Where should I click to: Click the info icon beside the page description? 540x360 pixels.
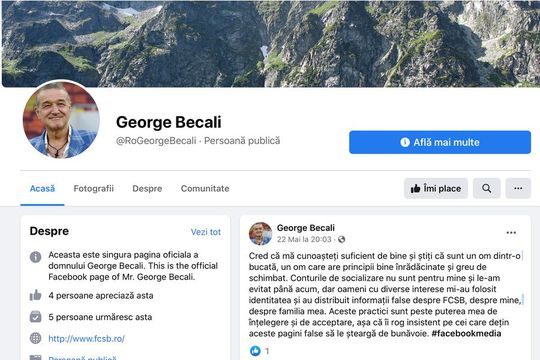pyautogui.click(x=35, y=257)
